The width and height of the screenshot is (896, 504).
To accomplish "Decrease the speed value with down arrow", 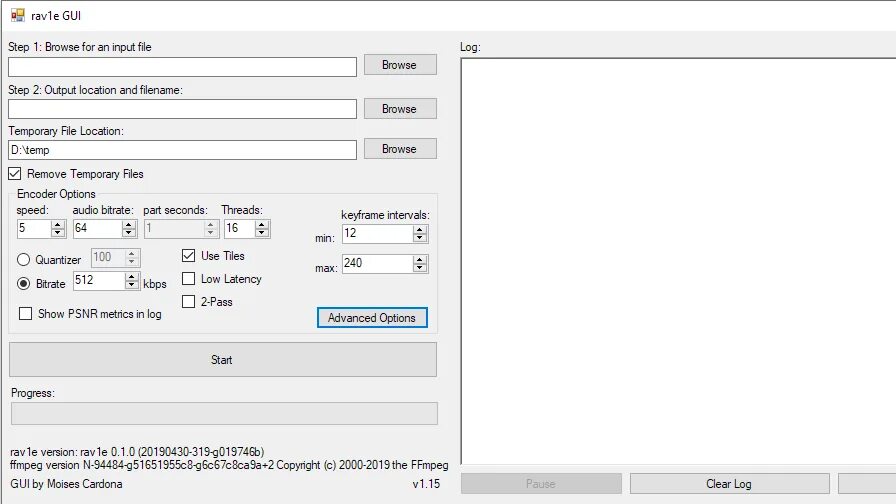I will (x=57, y=233).
